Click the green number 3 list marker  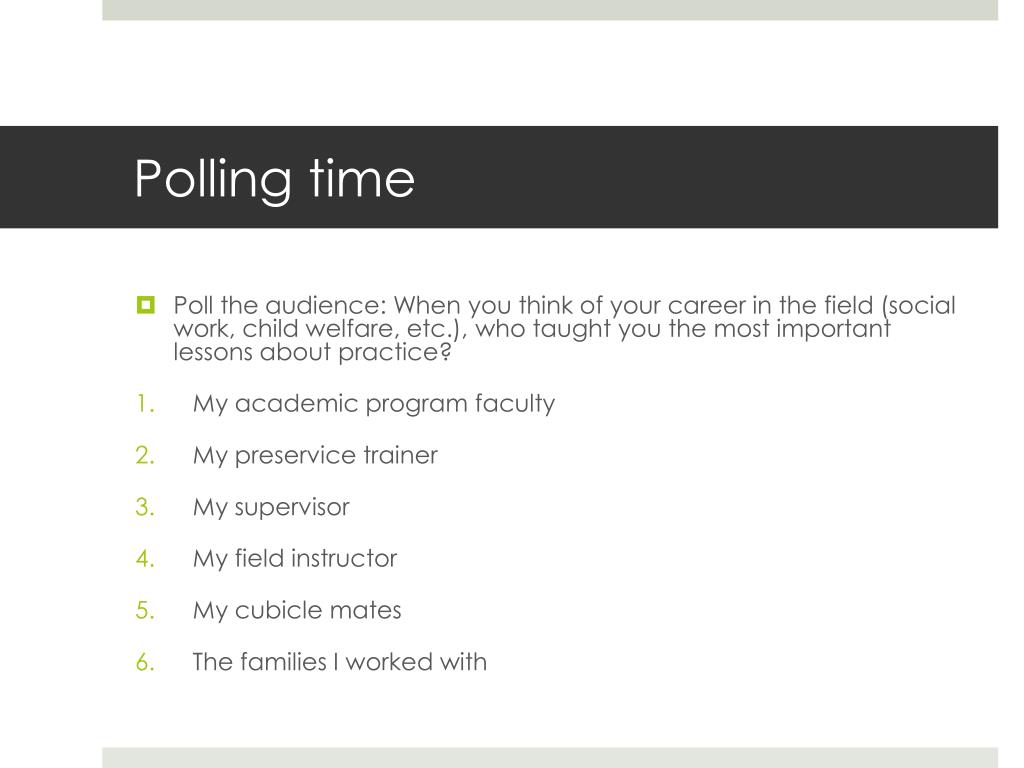tap(145, 507)
